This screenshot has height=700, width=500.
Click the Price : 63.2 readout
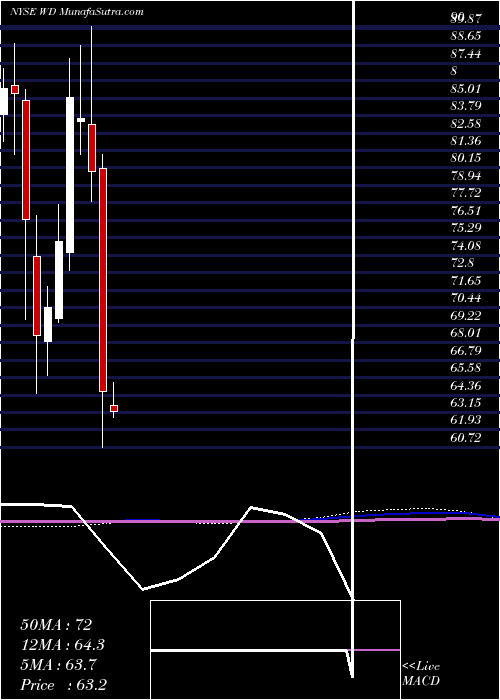(63, 684)
